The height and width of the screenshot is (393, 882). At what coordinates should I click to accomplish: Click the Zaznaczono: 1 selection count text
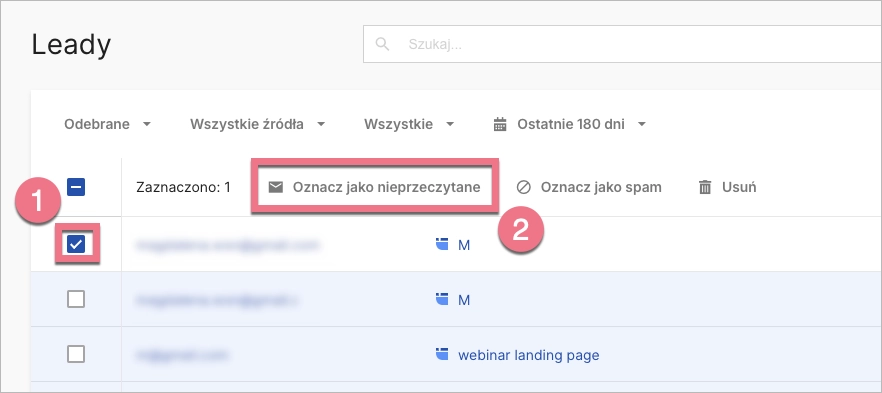(183, 187)
